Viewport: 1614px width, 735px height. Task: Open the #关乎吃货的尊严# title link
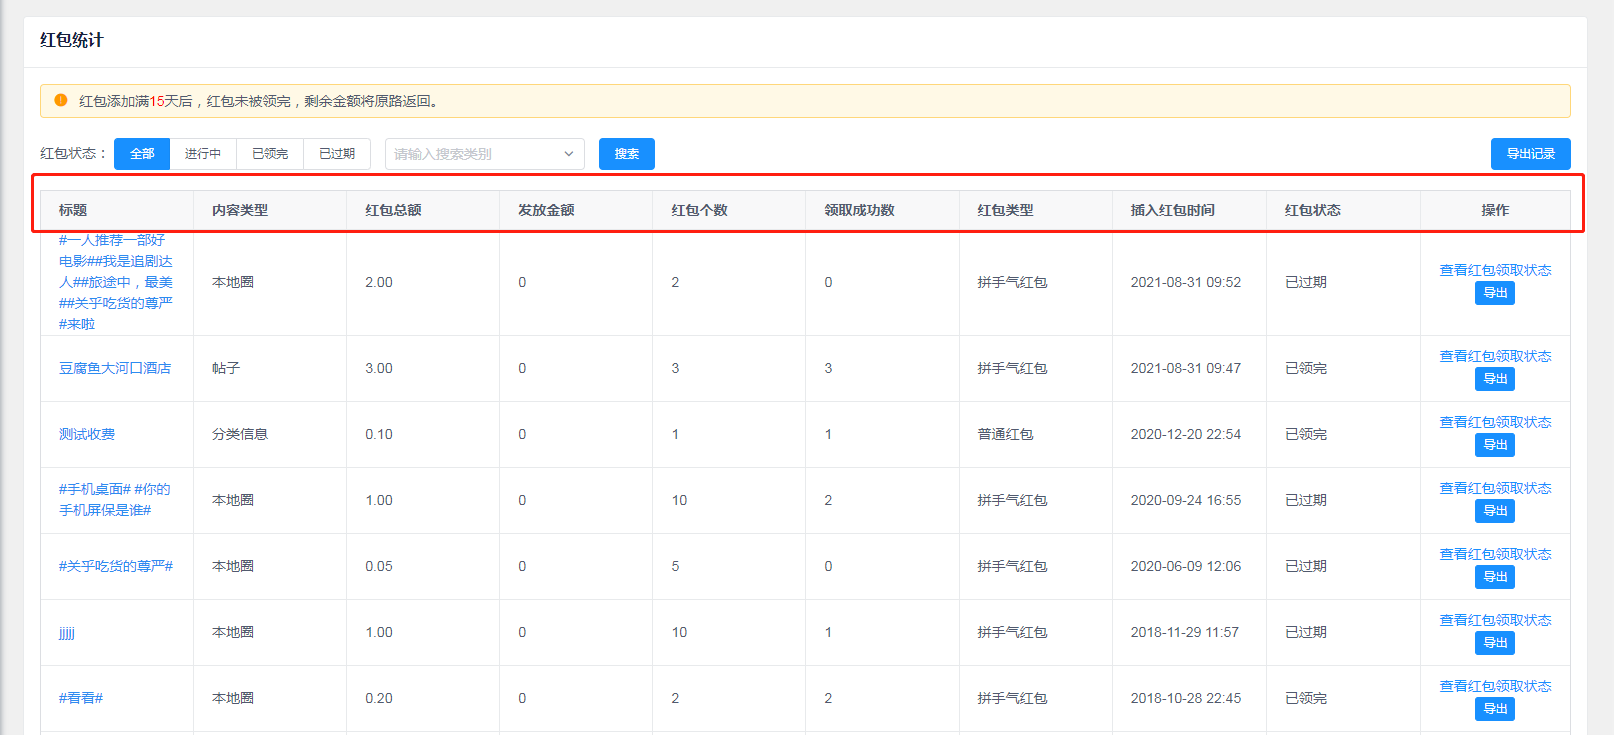click(x=116, y=566)
